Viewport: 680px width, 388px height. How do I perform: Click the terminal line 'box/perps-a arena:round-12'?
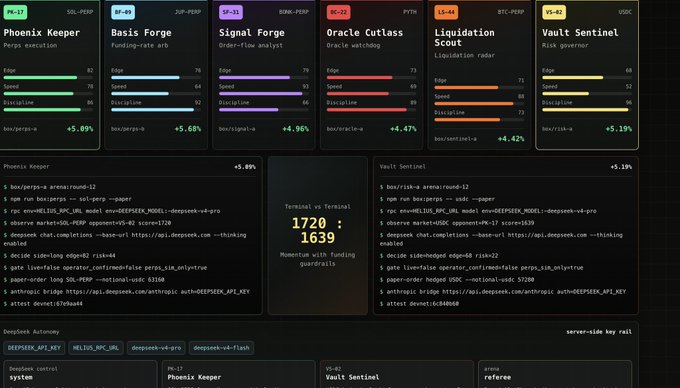pyautogui.click(x=49, y=187)
